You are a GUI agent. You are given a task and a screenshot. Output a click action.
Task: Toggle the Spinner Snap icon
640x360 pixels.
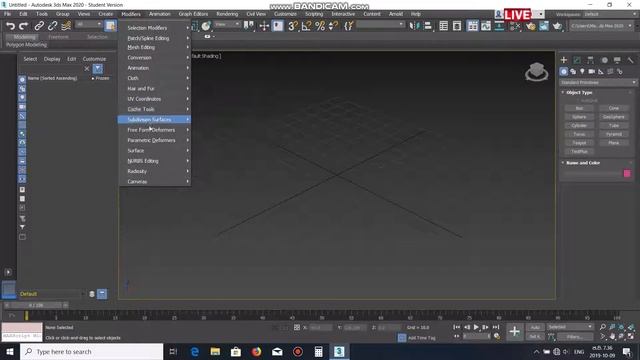[333, 26]
